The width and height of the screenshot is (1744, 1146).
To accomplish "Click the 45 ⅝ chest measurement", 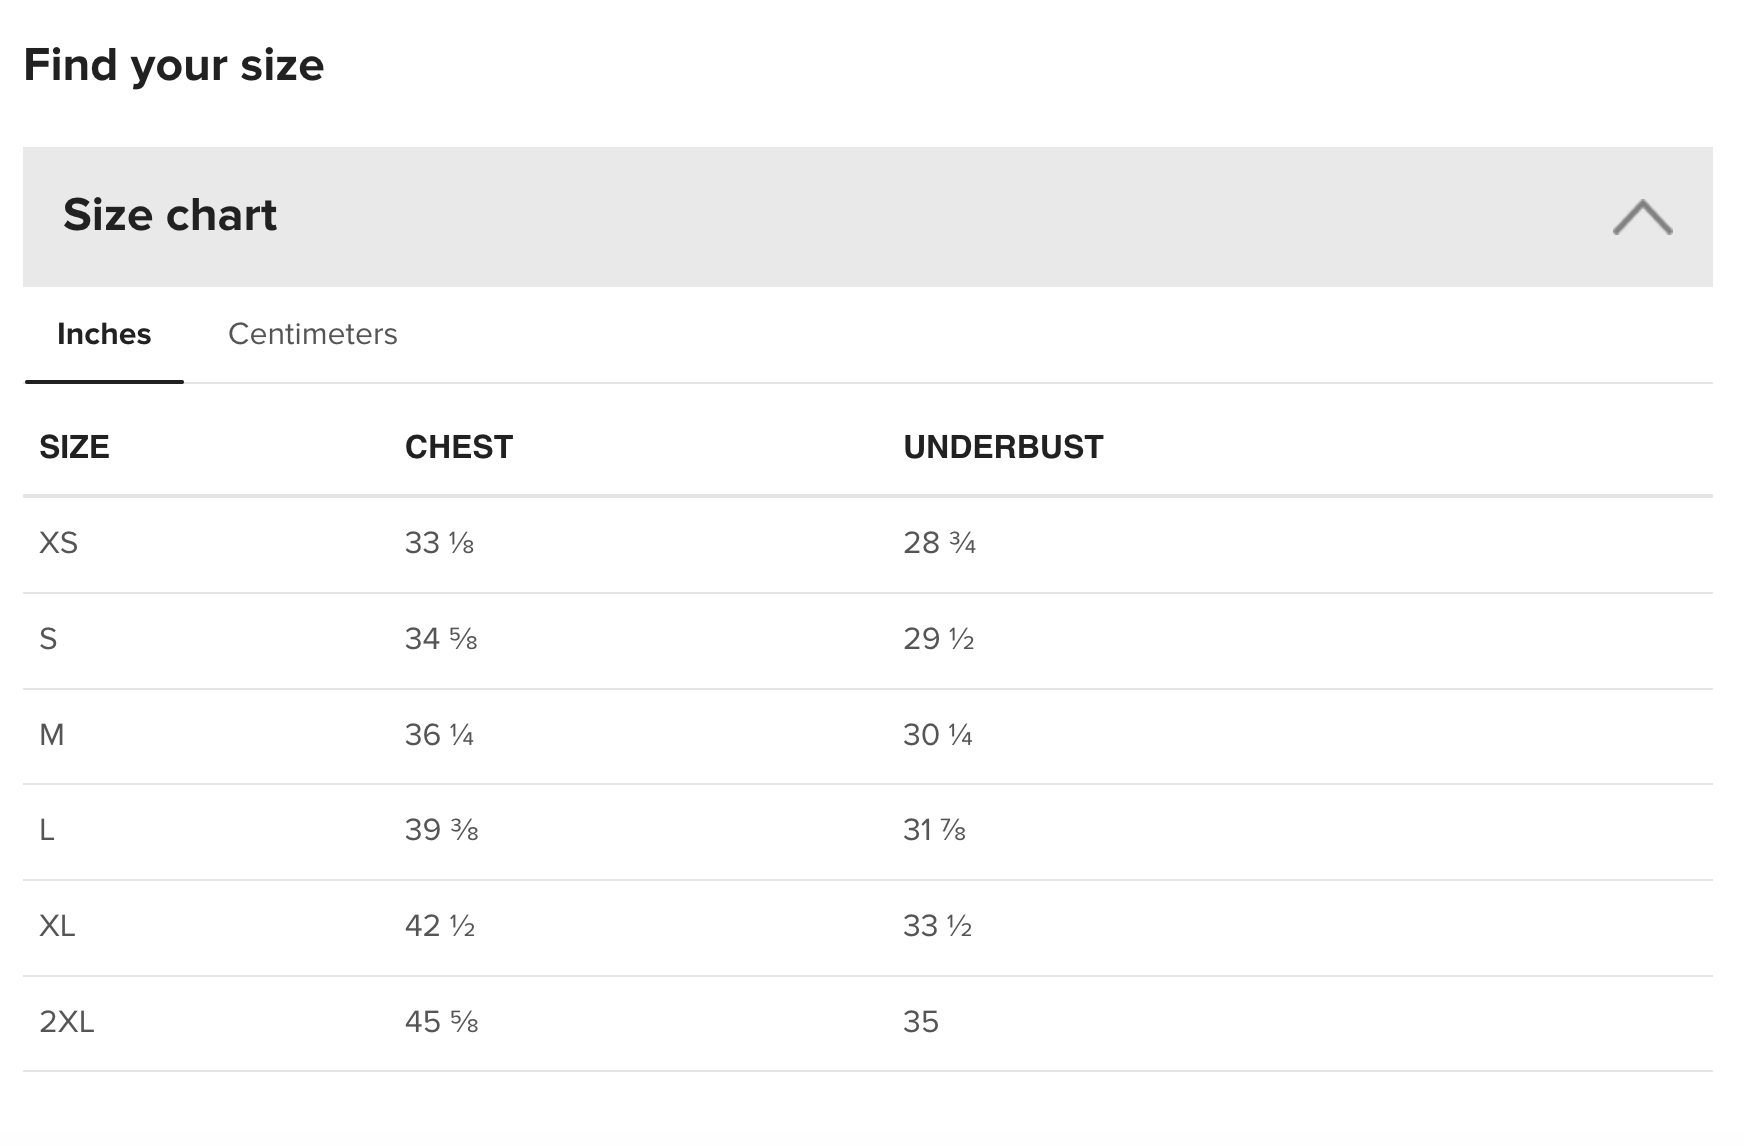I will [441, 1022].
